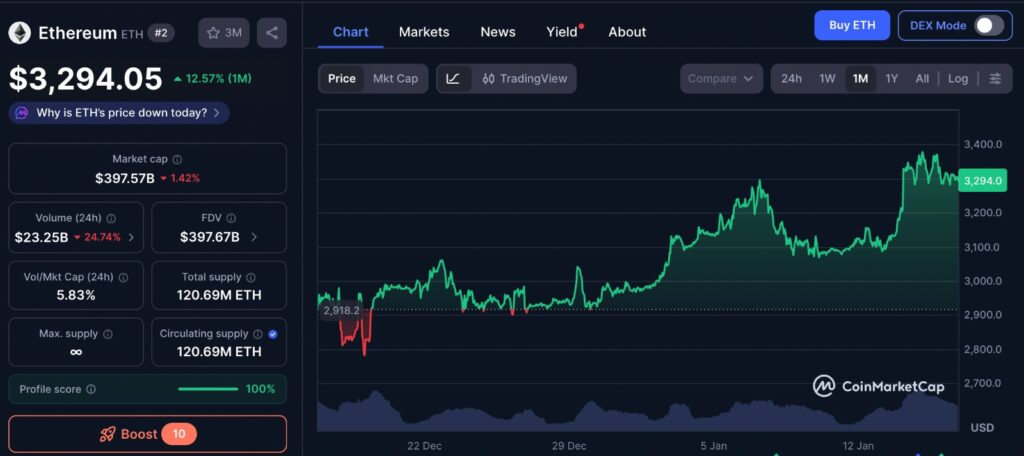Set chart range to 1W
This screenshot has height=456, width=1024.
[827, 79]
